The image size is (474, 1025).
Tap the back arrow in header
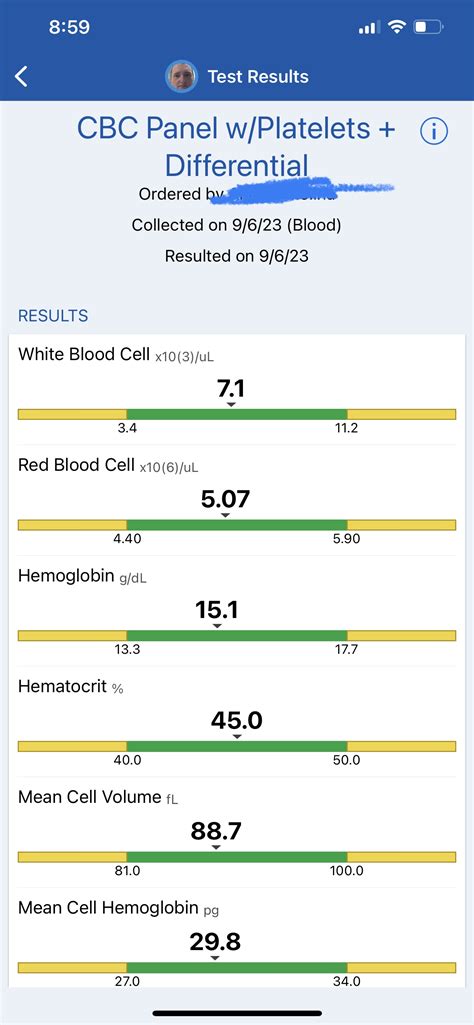pos(22,76)
